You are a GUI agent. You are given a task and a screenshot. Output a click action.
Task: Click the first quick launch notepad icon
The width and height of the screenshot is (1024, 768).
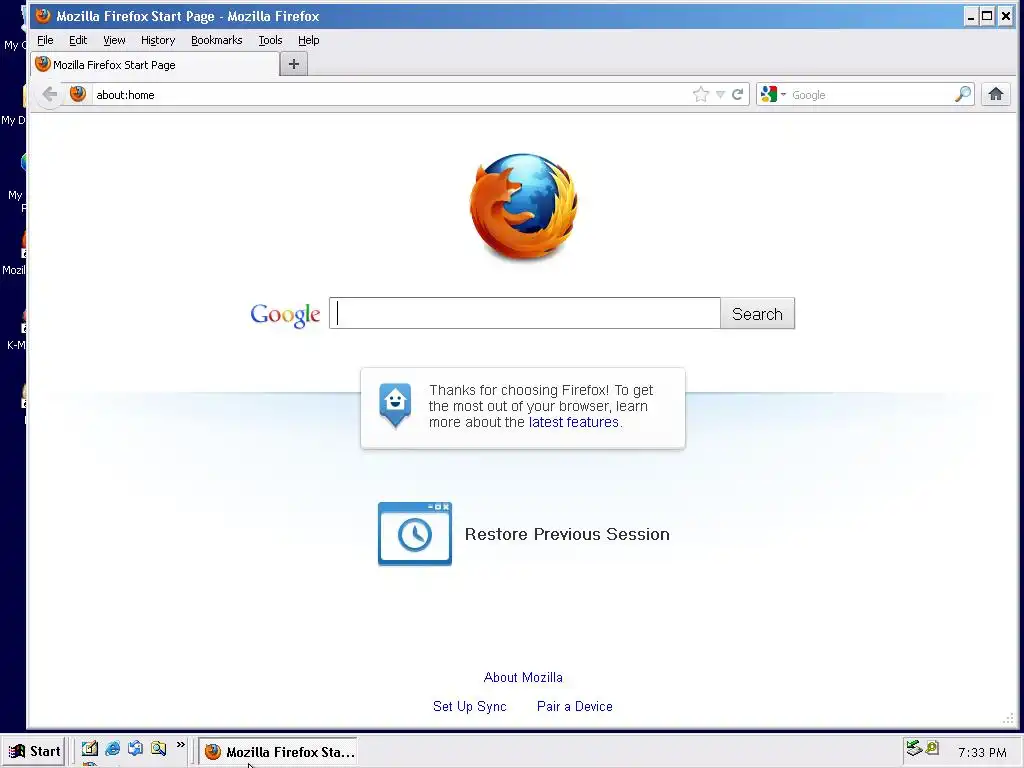[x=89, y=748]
